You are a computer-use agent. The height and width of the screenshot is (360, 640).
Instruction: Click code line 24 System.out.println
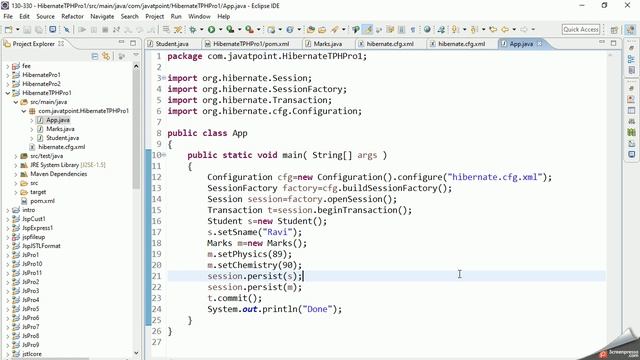pos(274,309)
